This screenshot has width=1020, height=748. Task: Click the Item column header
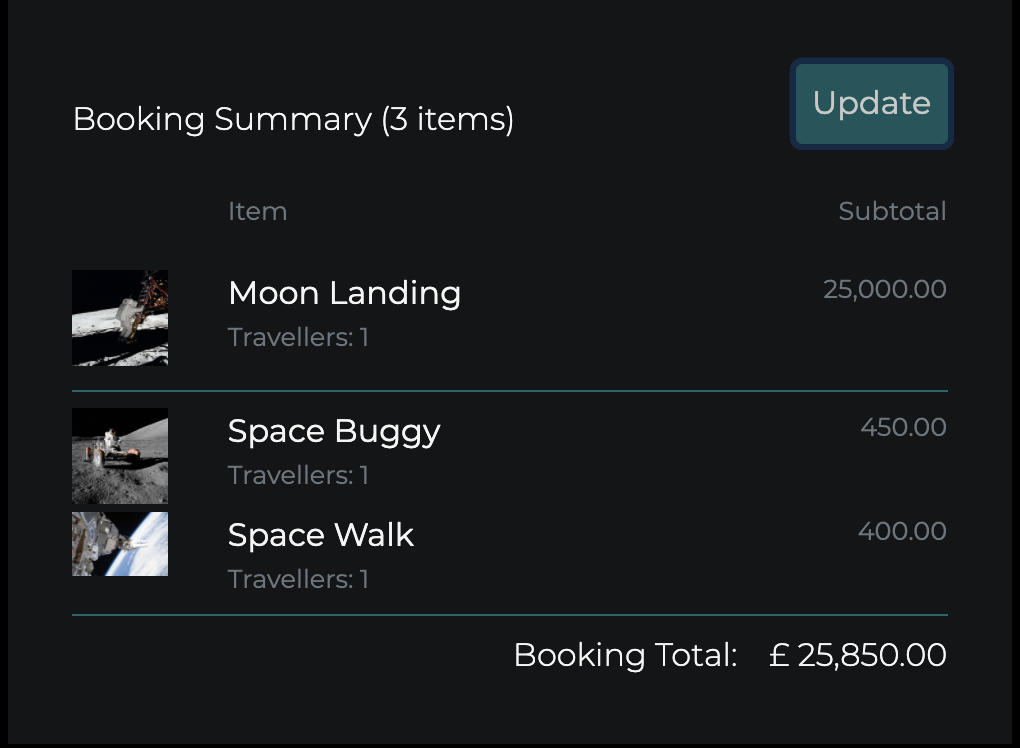click(x=257, y=211)
